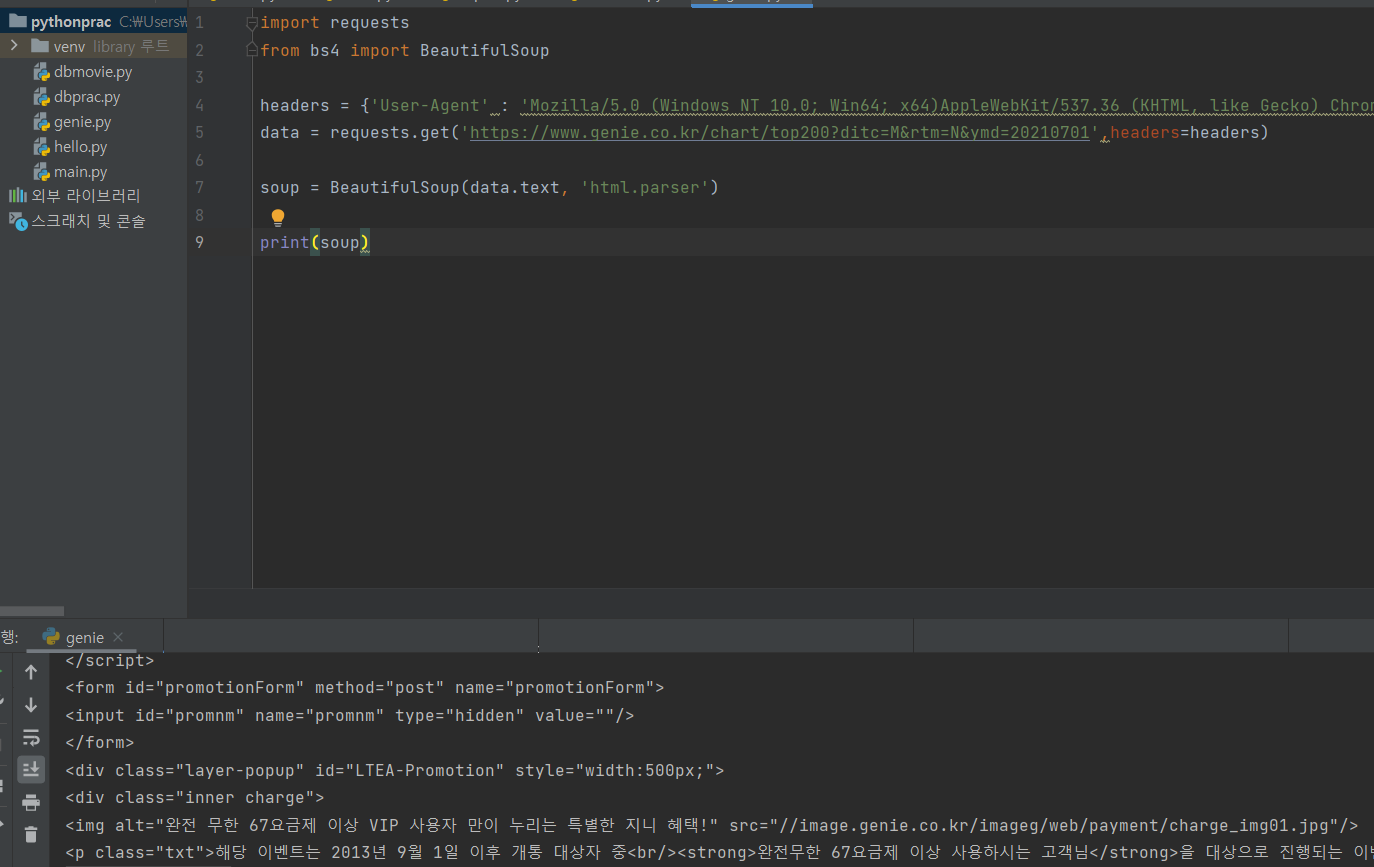1374x867 pixels.
Task: Click the Python icon beside hello.py
Action: [x=41, y=147]
